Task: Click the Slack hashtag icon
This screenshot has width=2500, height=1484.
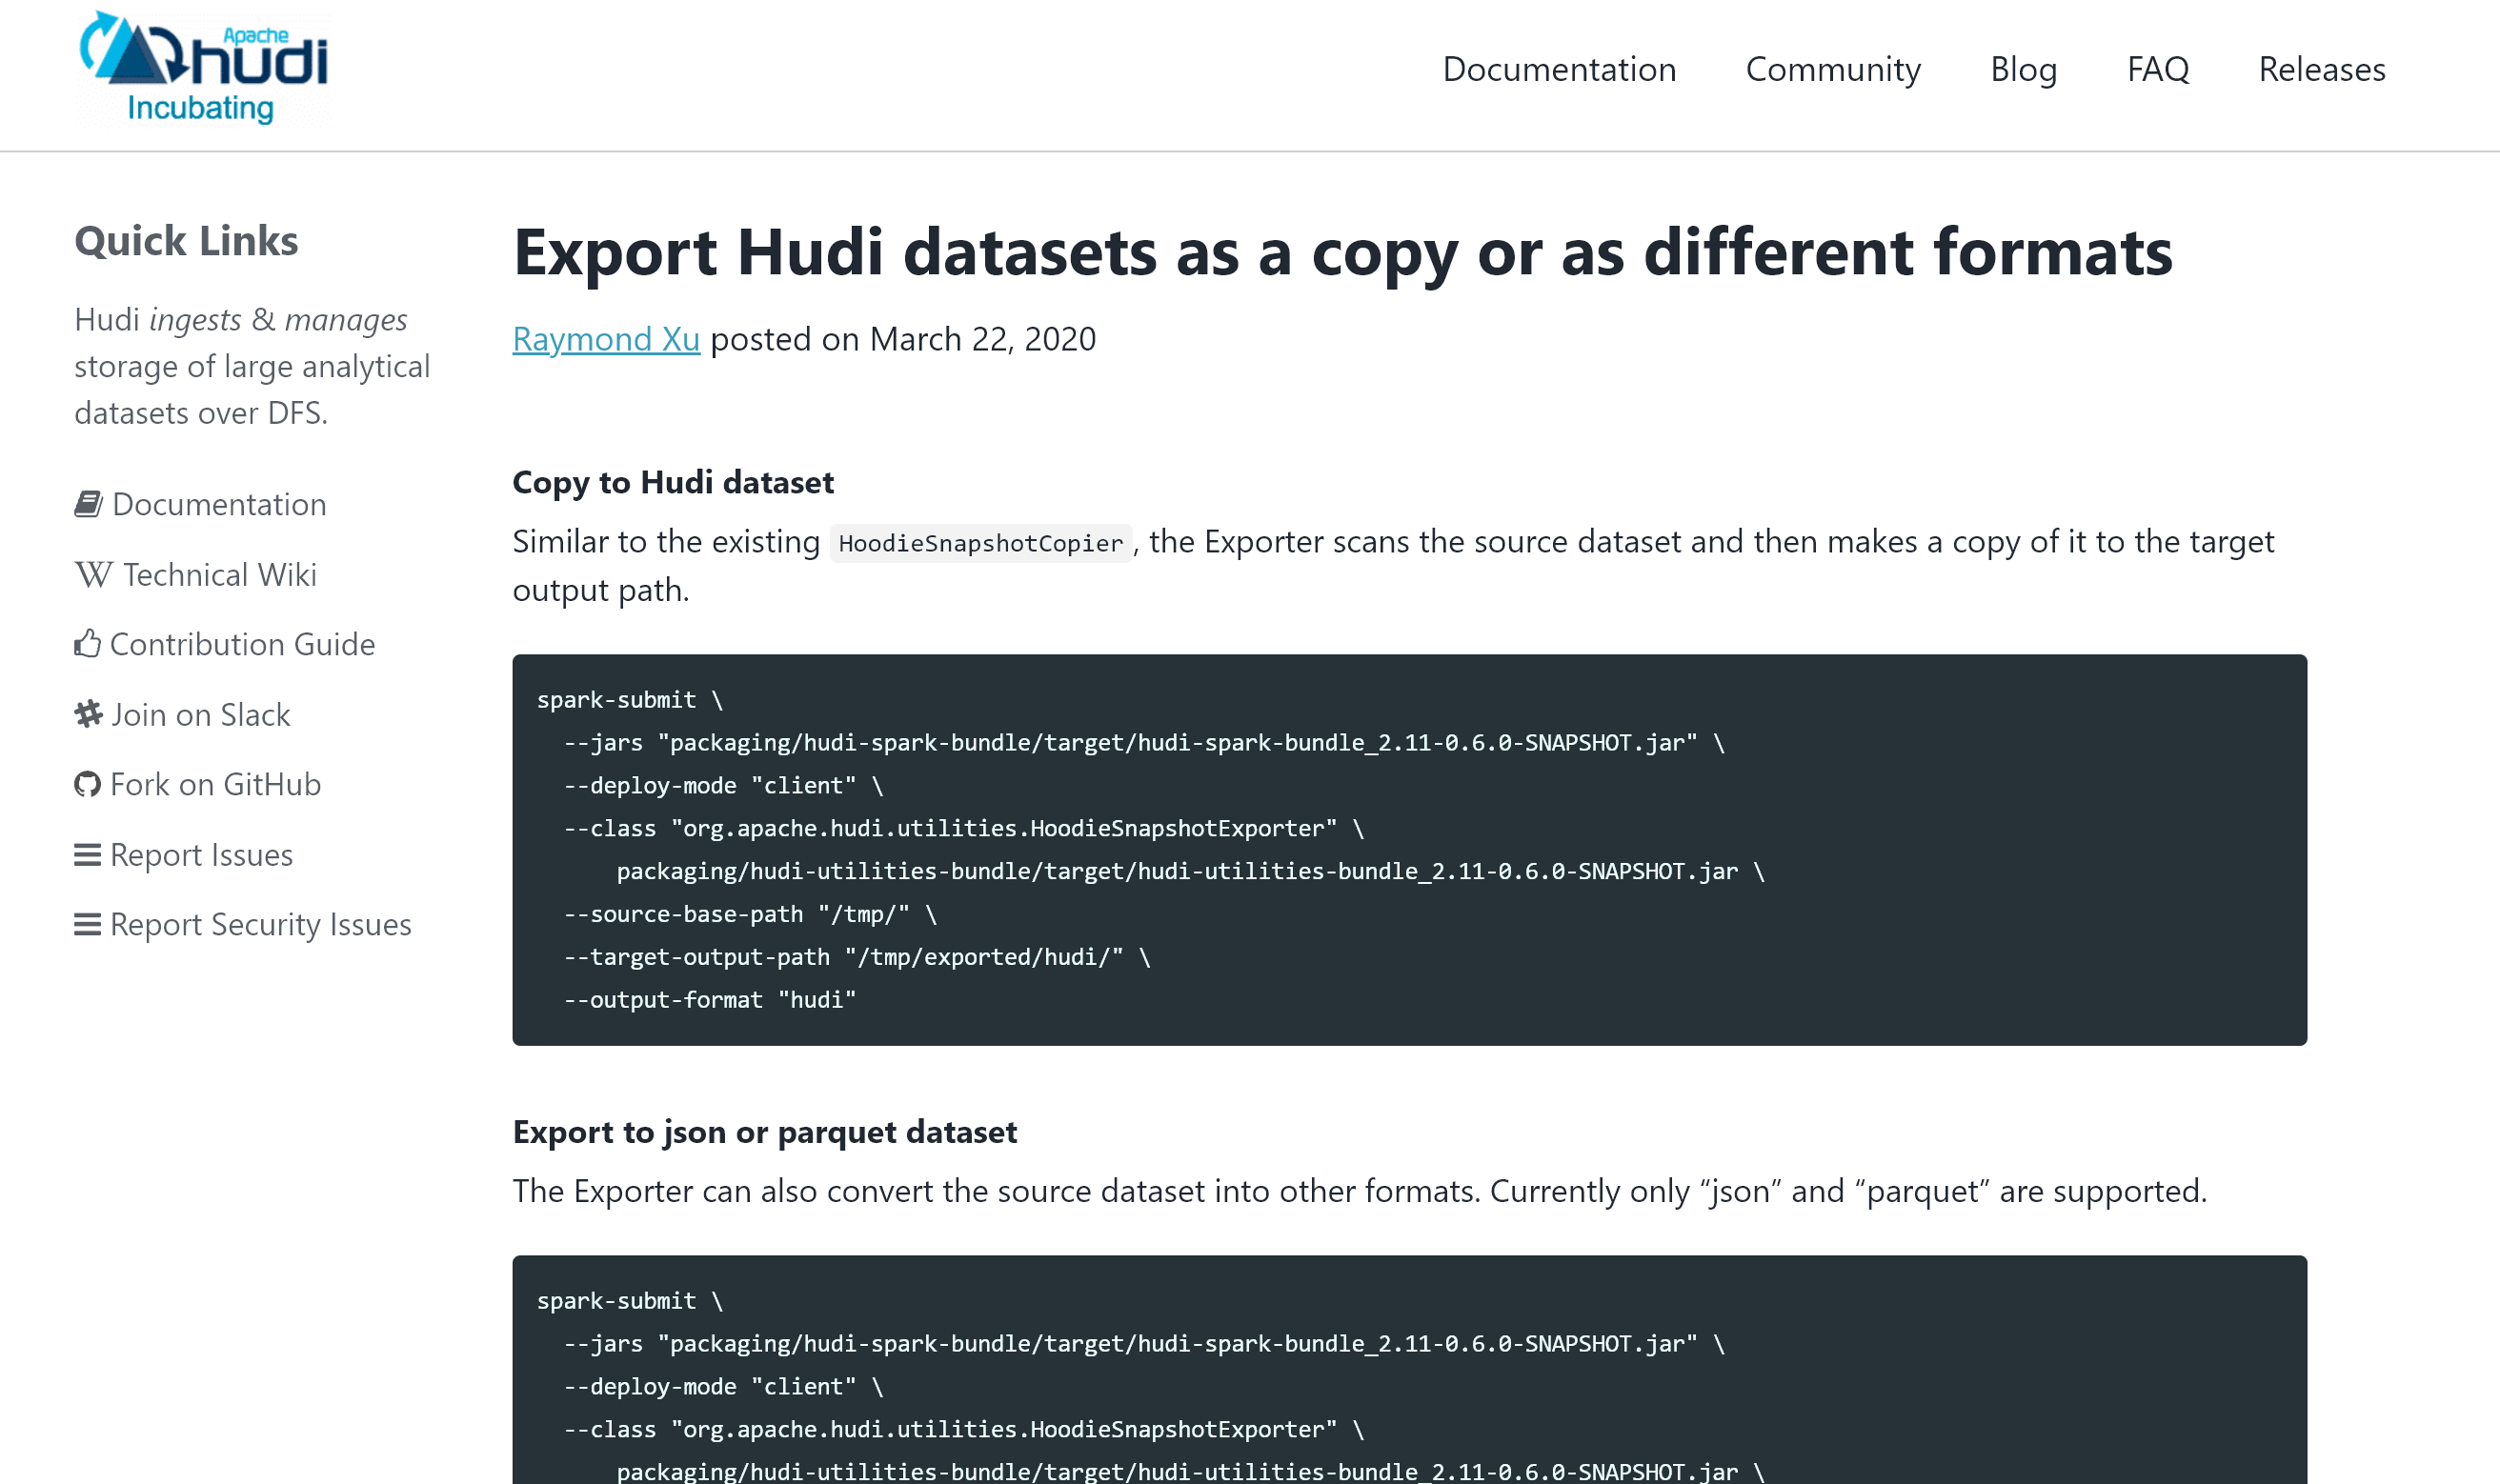Action: pyautogui.click(x=88, y=714)
